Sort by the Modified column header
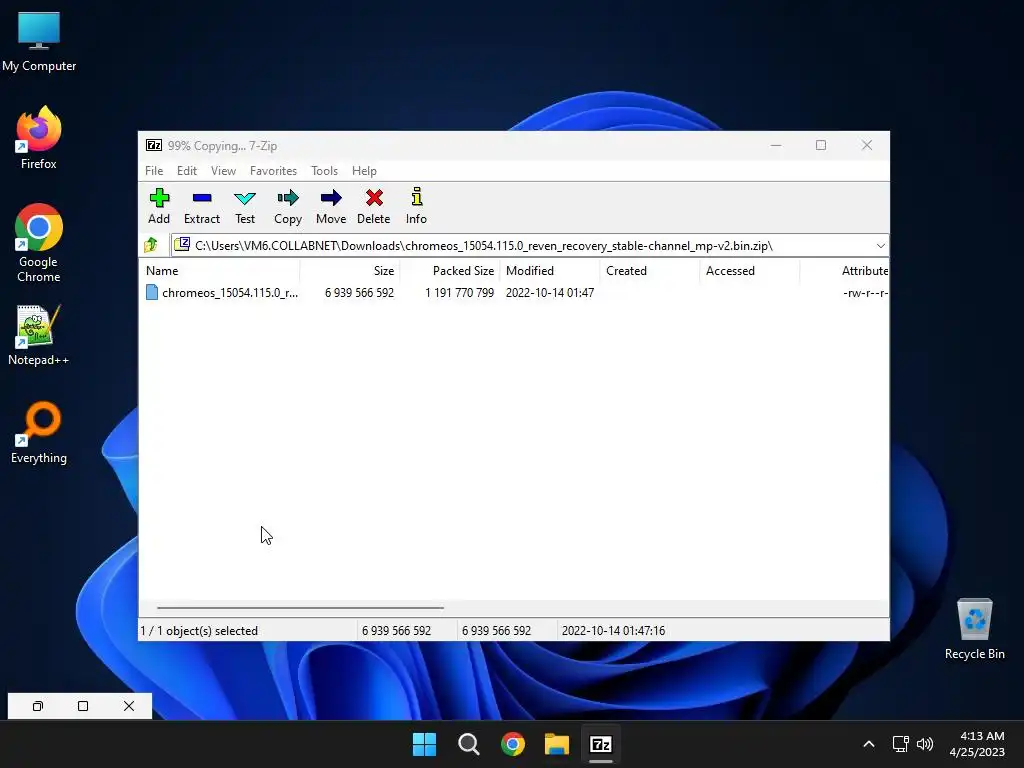 click(550, 270)
